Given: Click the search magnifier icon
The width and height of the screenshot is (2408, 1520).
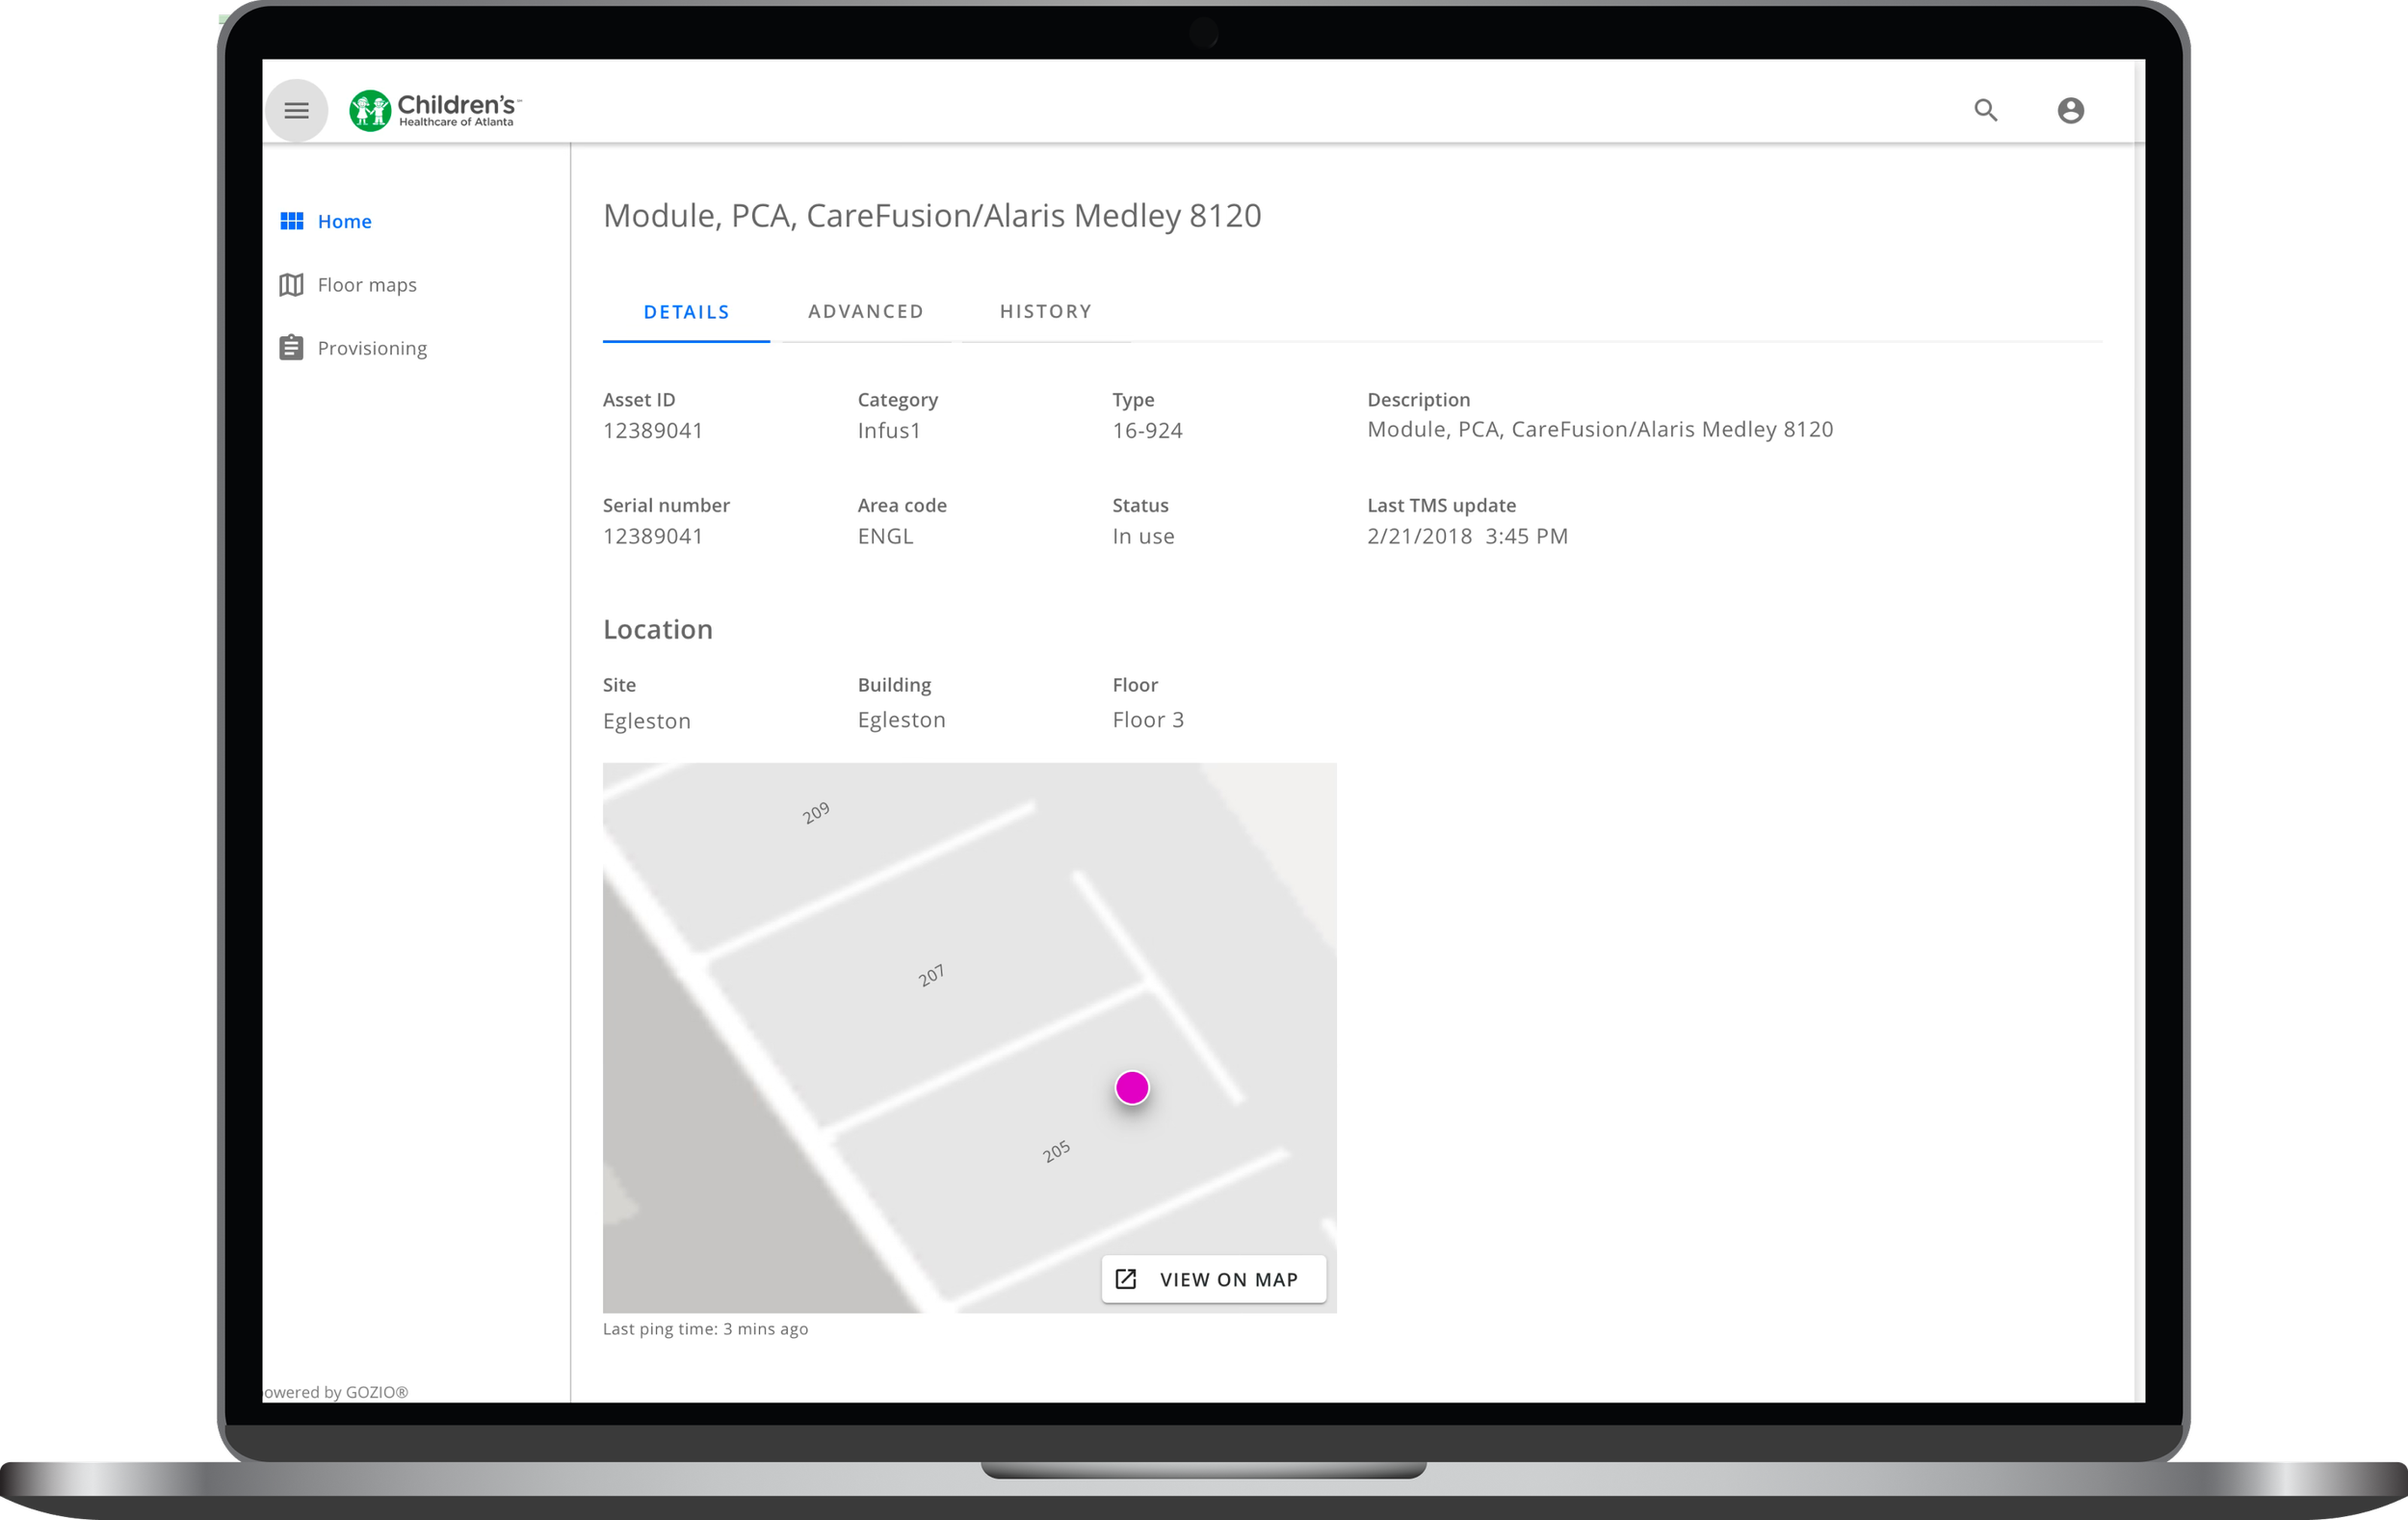Looking at the screenshot, I should (1985, 110).
